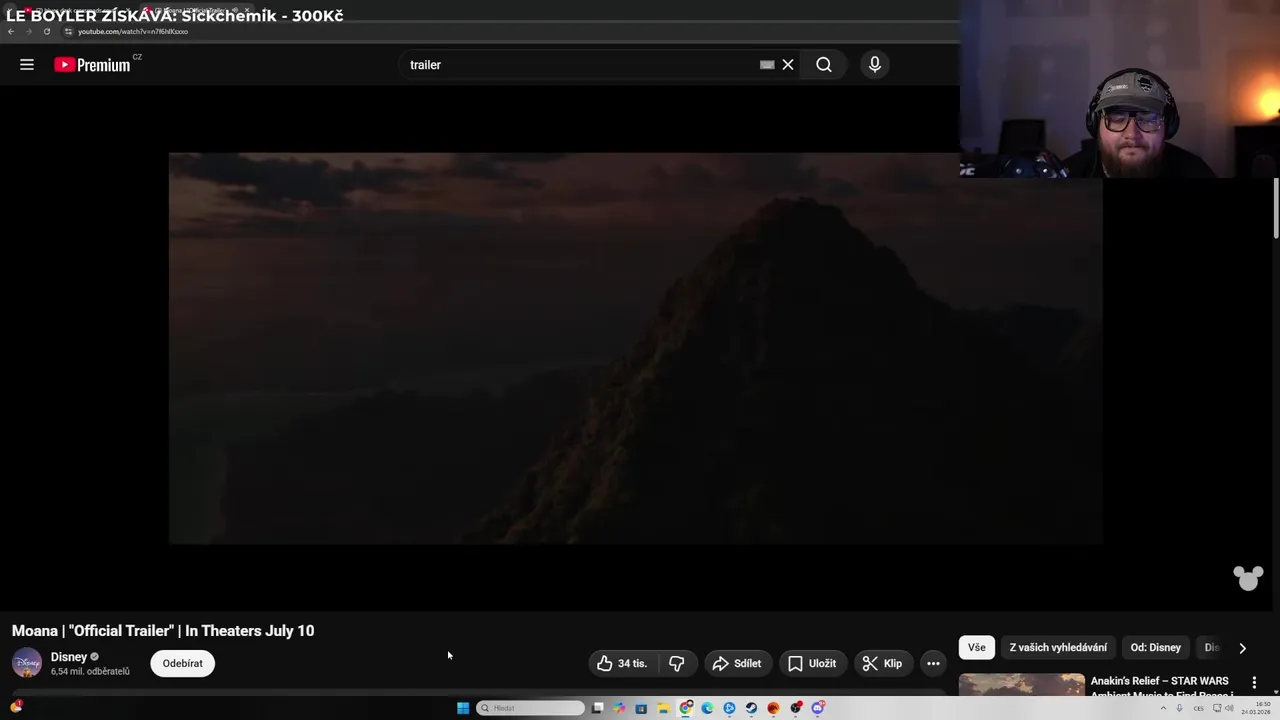Viewport: 1280px width, 720px height.
Task: Click the Moana trailer video player
Action: (635, 348)
